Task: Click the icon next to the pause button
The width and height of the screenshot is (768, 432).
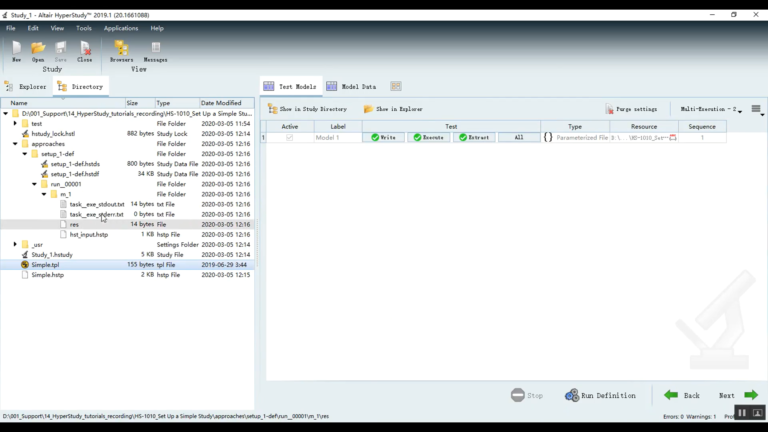Action: [757, 413]
